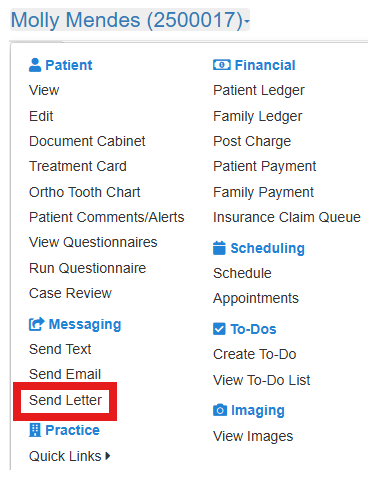Image resolution: width=373 pixels, height=482 pixels.
Task: Select Insurance Claim Queue
Action: tap(287, 217)
